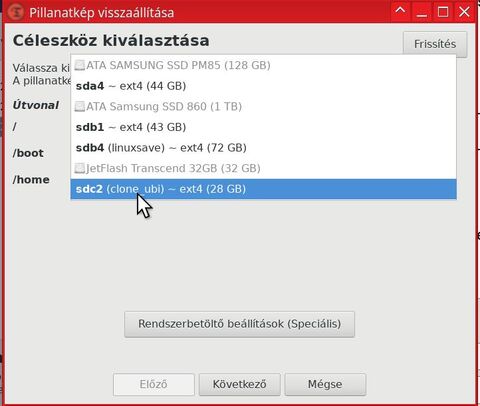The height and width of the screenshot is (406, 480).
Task: Pick sdb4 (linuxsave) ext4 (72 GB)
Action: pos(263,148)
